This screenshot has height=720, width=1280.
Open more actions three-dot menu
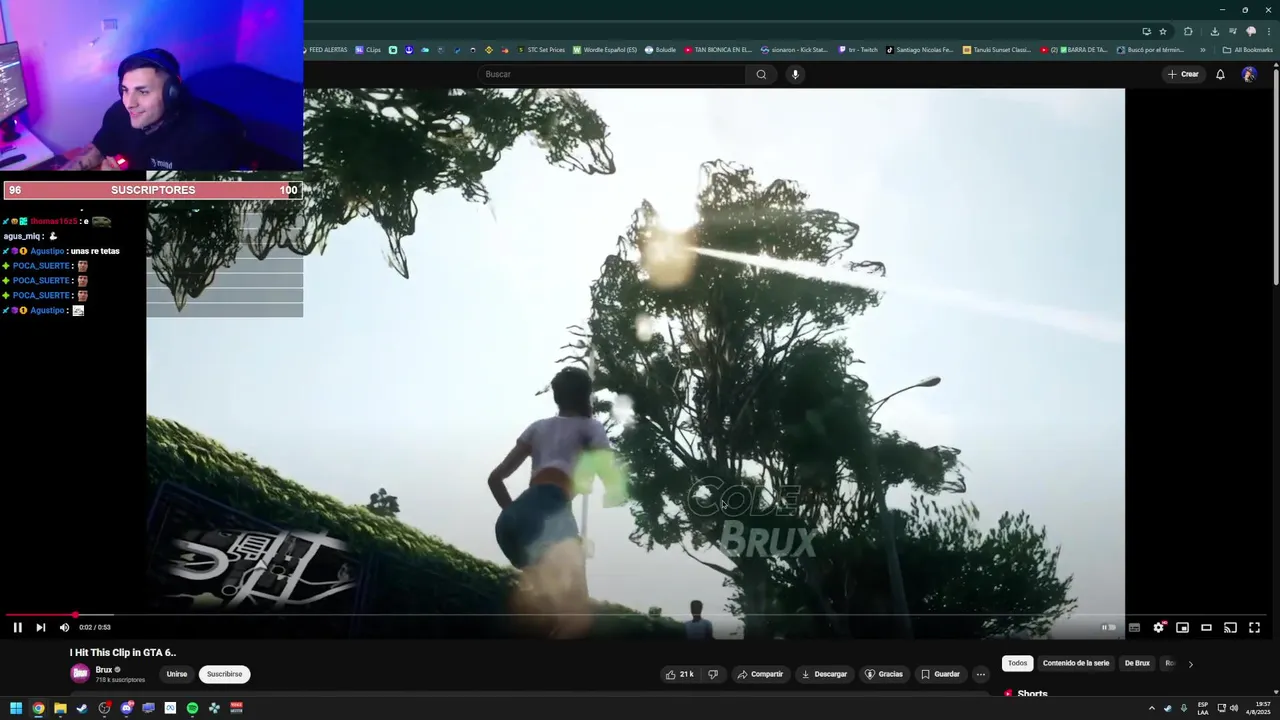coord(981,674)
